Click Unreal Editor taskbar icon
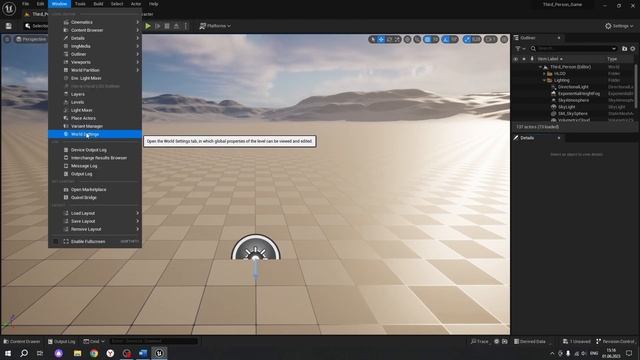 click(x=159, y=353)
